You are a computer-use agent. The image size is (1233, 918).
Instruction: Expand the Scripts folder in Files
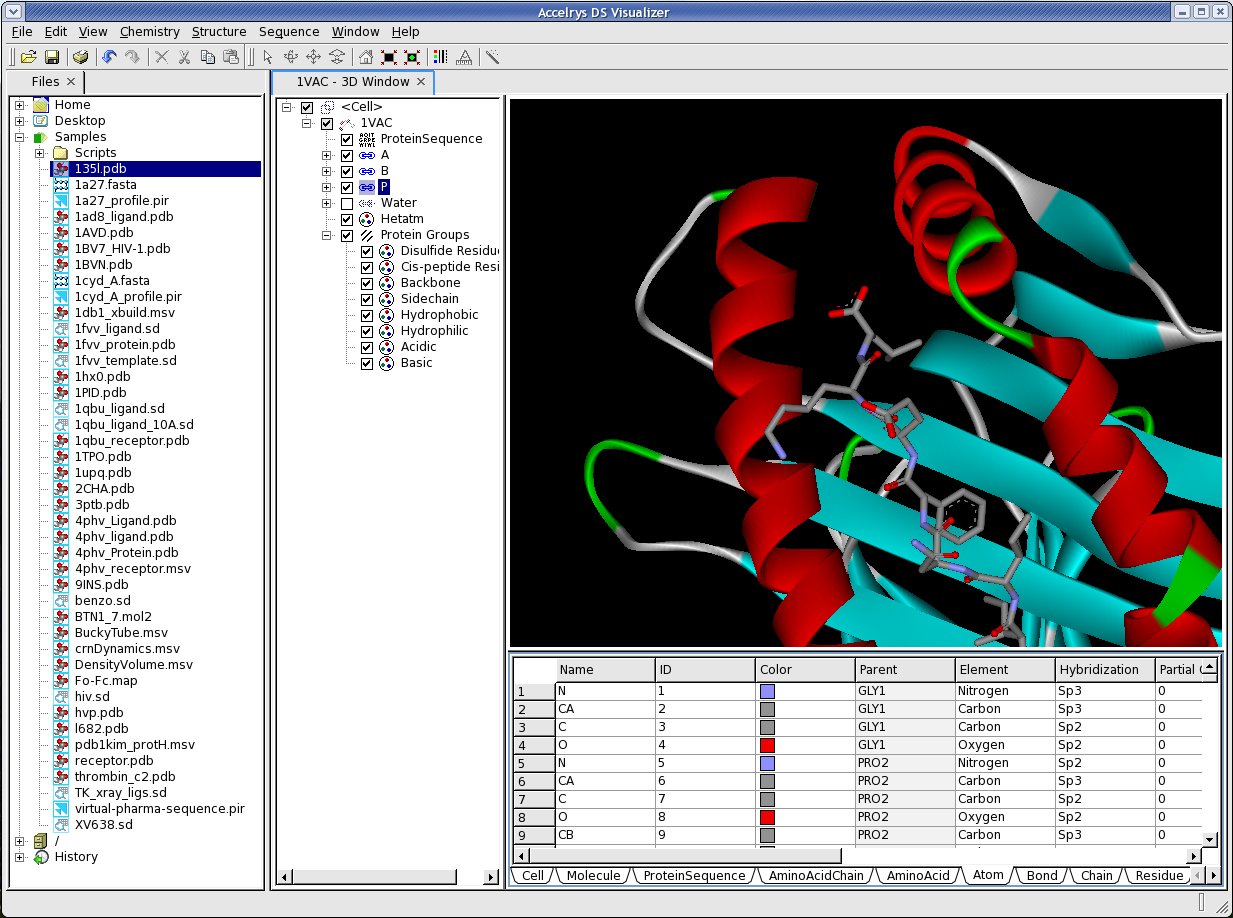40,153
